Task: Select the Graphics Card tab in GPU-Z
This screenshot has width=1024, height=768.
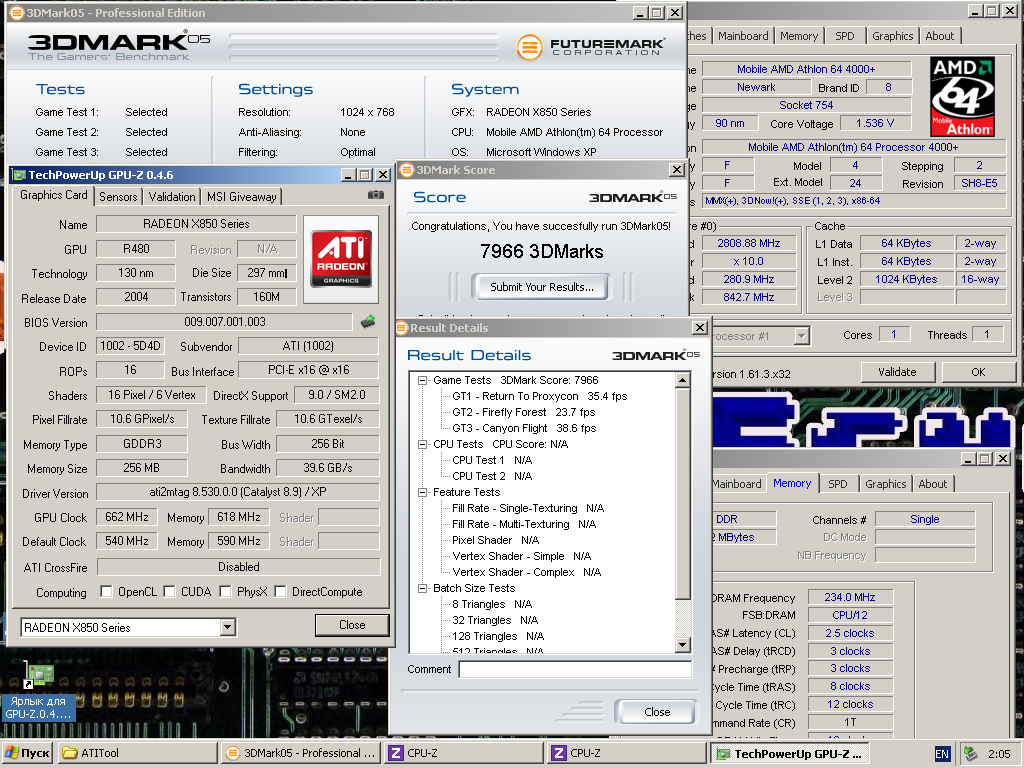Action: pos(54,195)
